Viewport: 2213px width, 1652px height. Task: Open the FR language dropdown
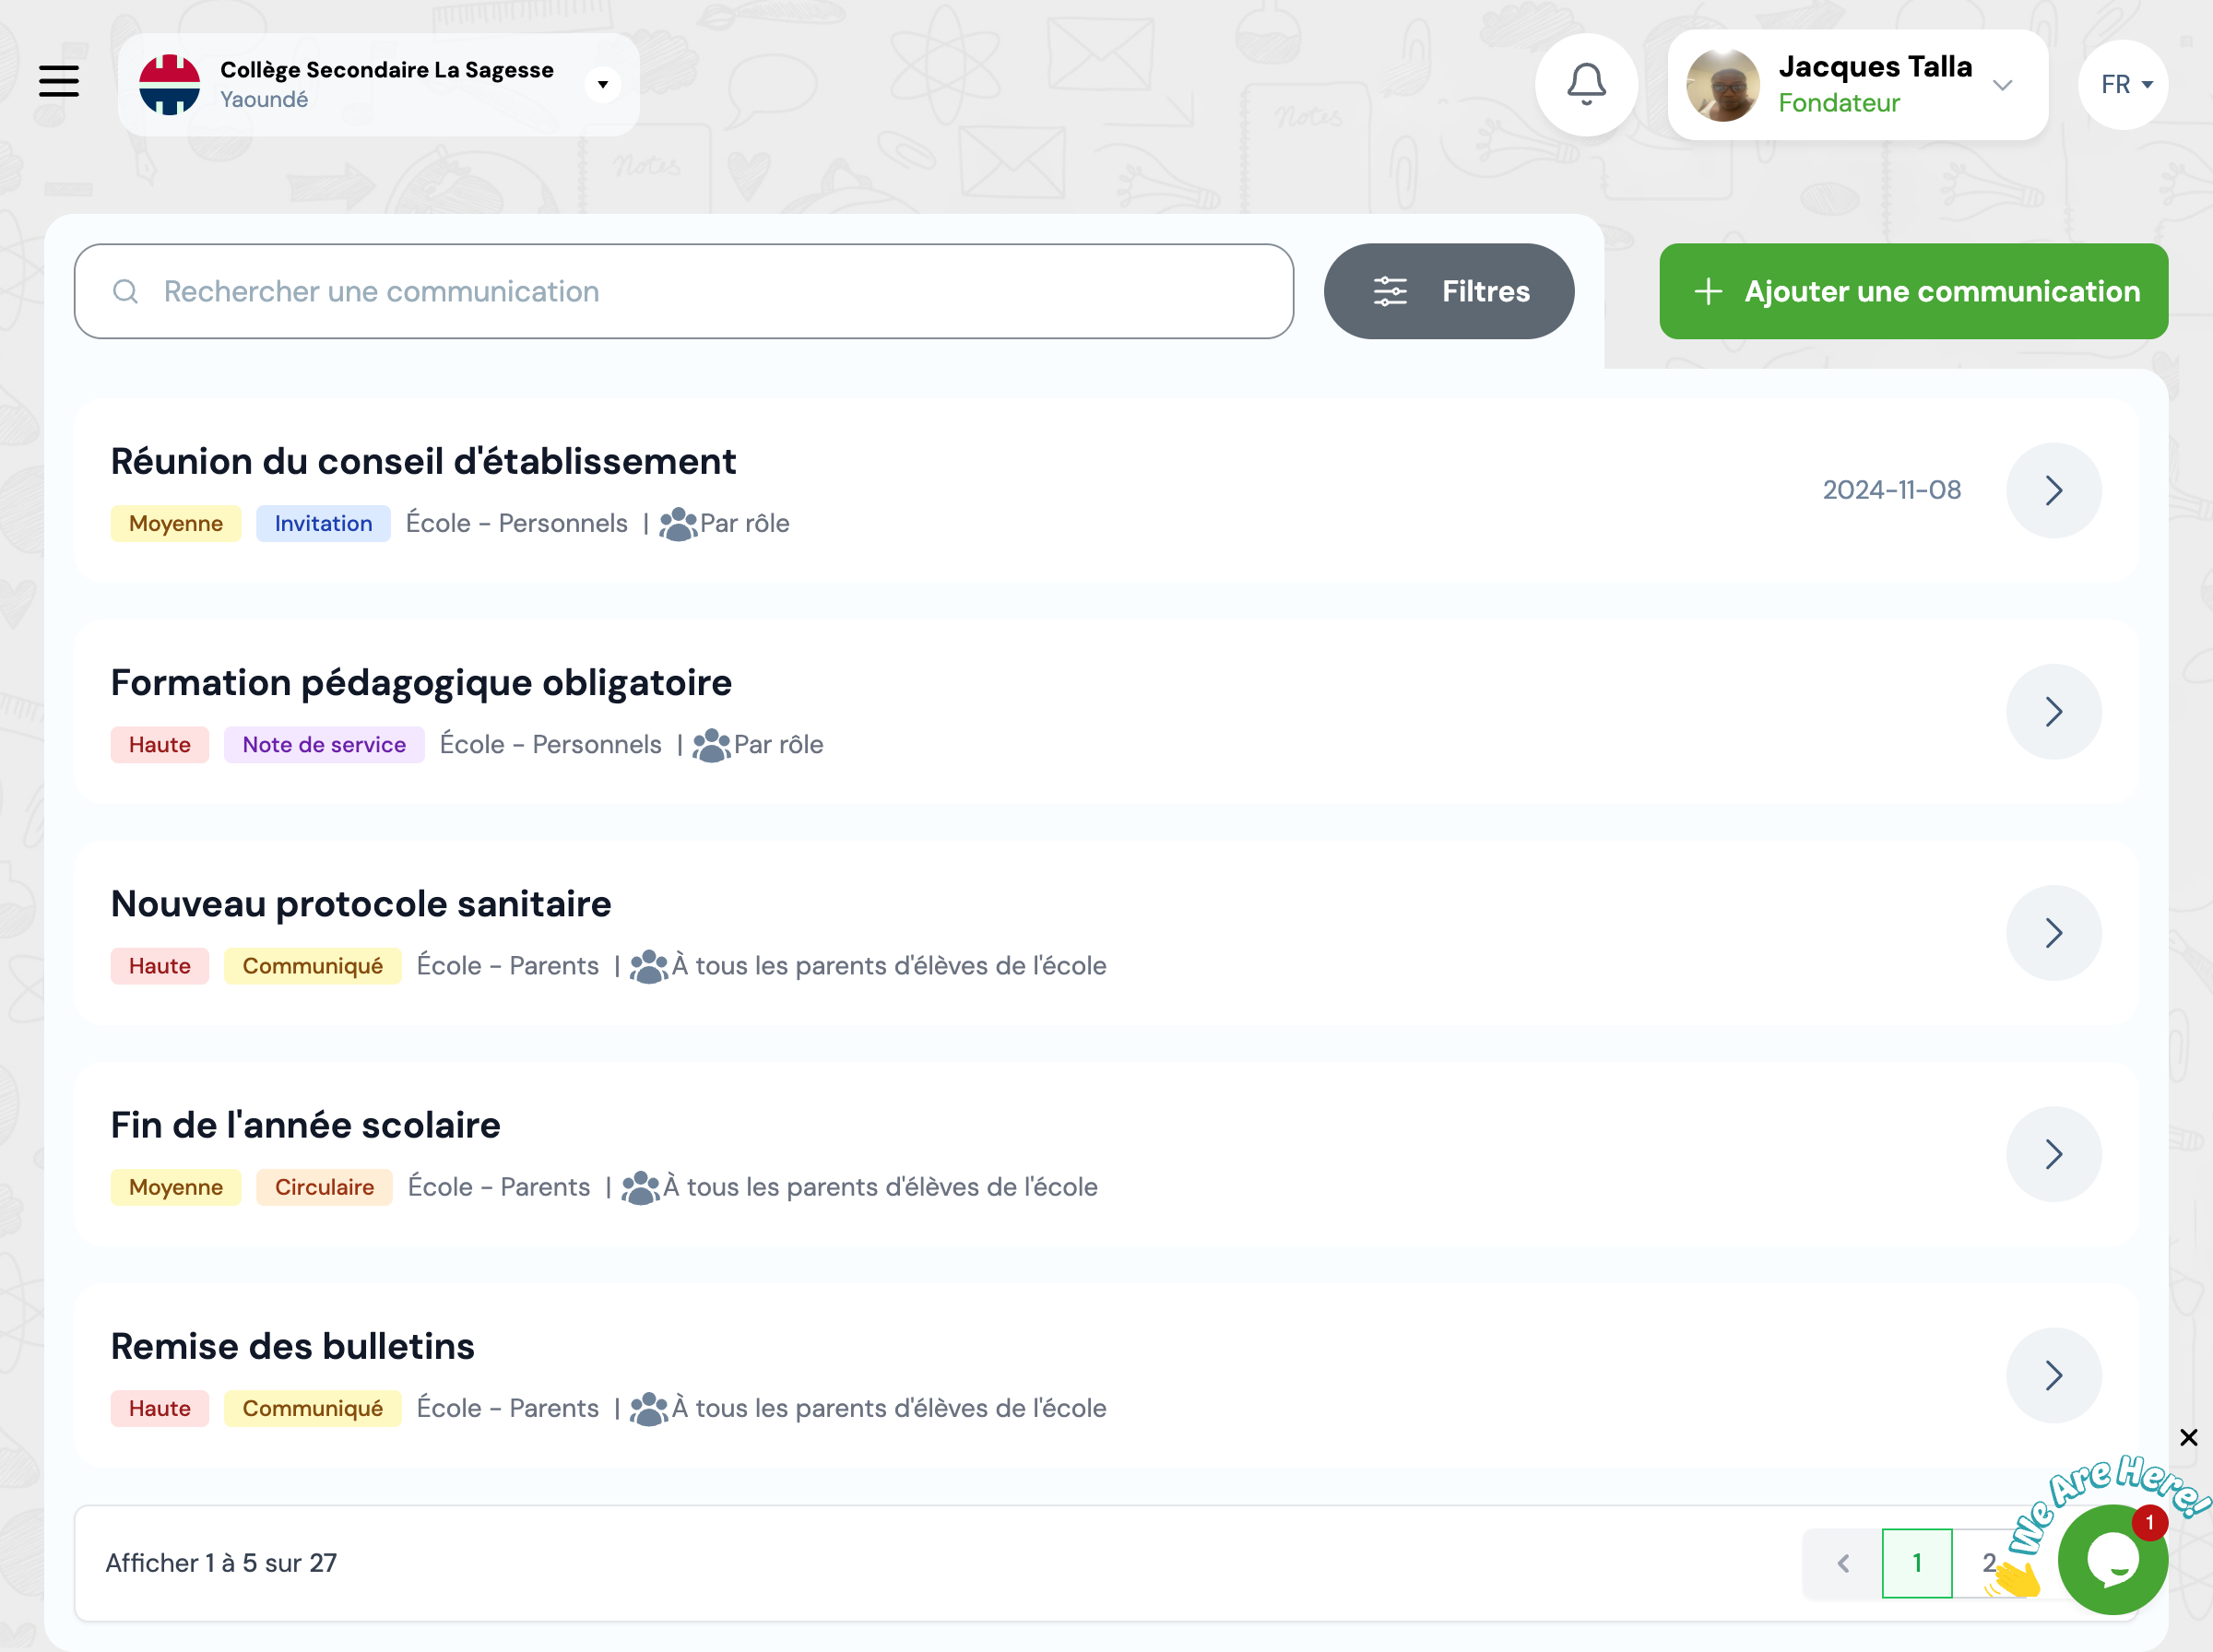(x=2124, y=84)
